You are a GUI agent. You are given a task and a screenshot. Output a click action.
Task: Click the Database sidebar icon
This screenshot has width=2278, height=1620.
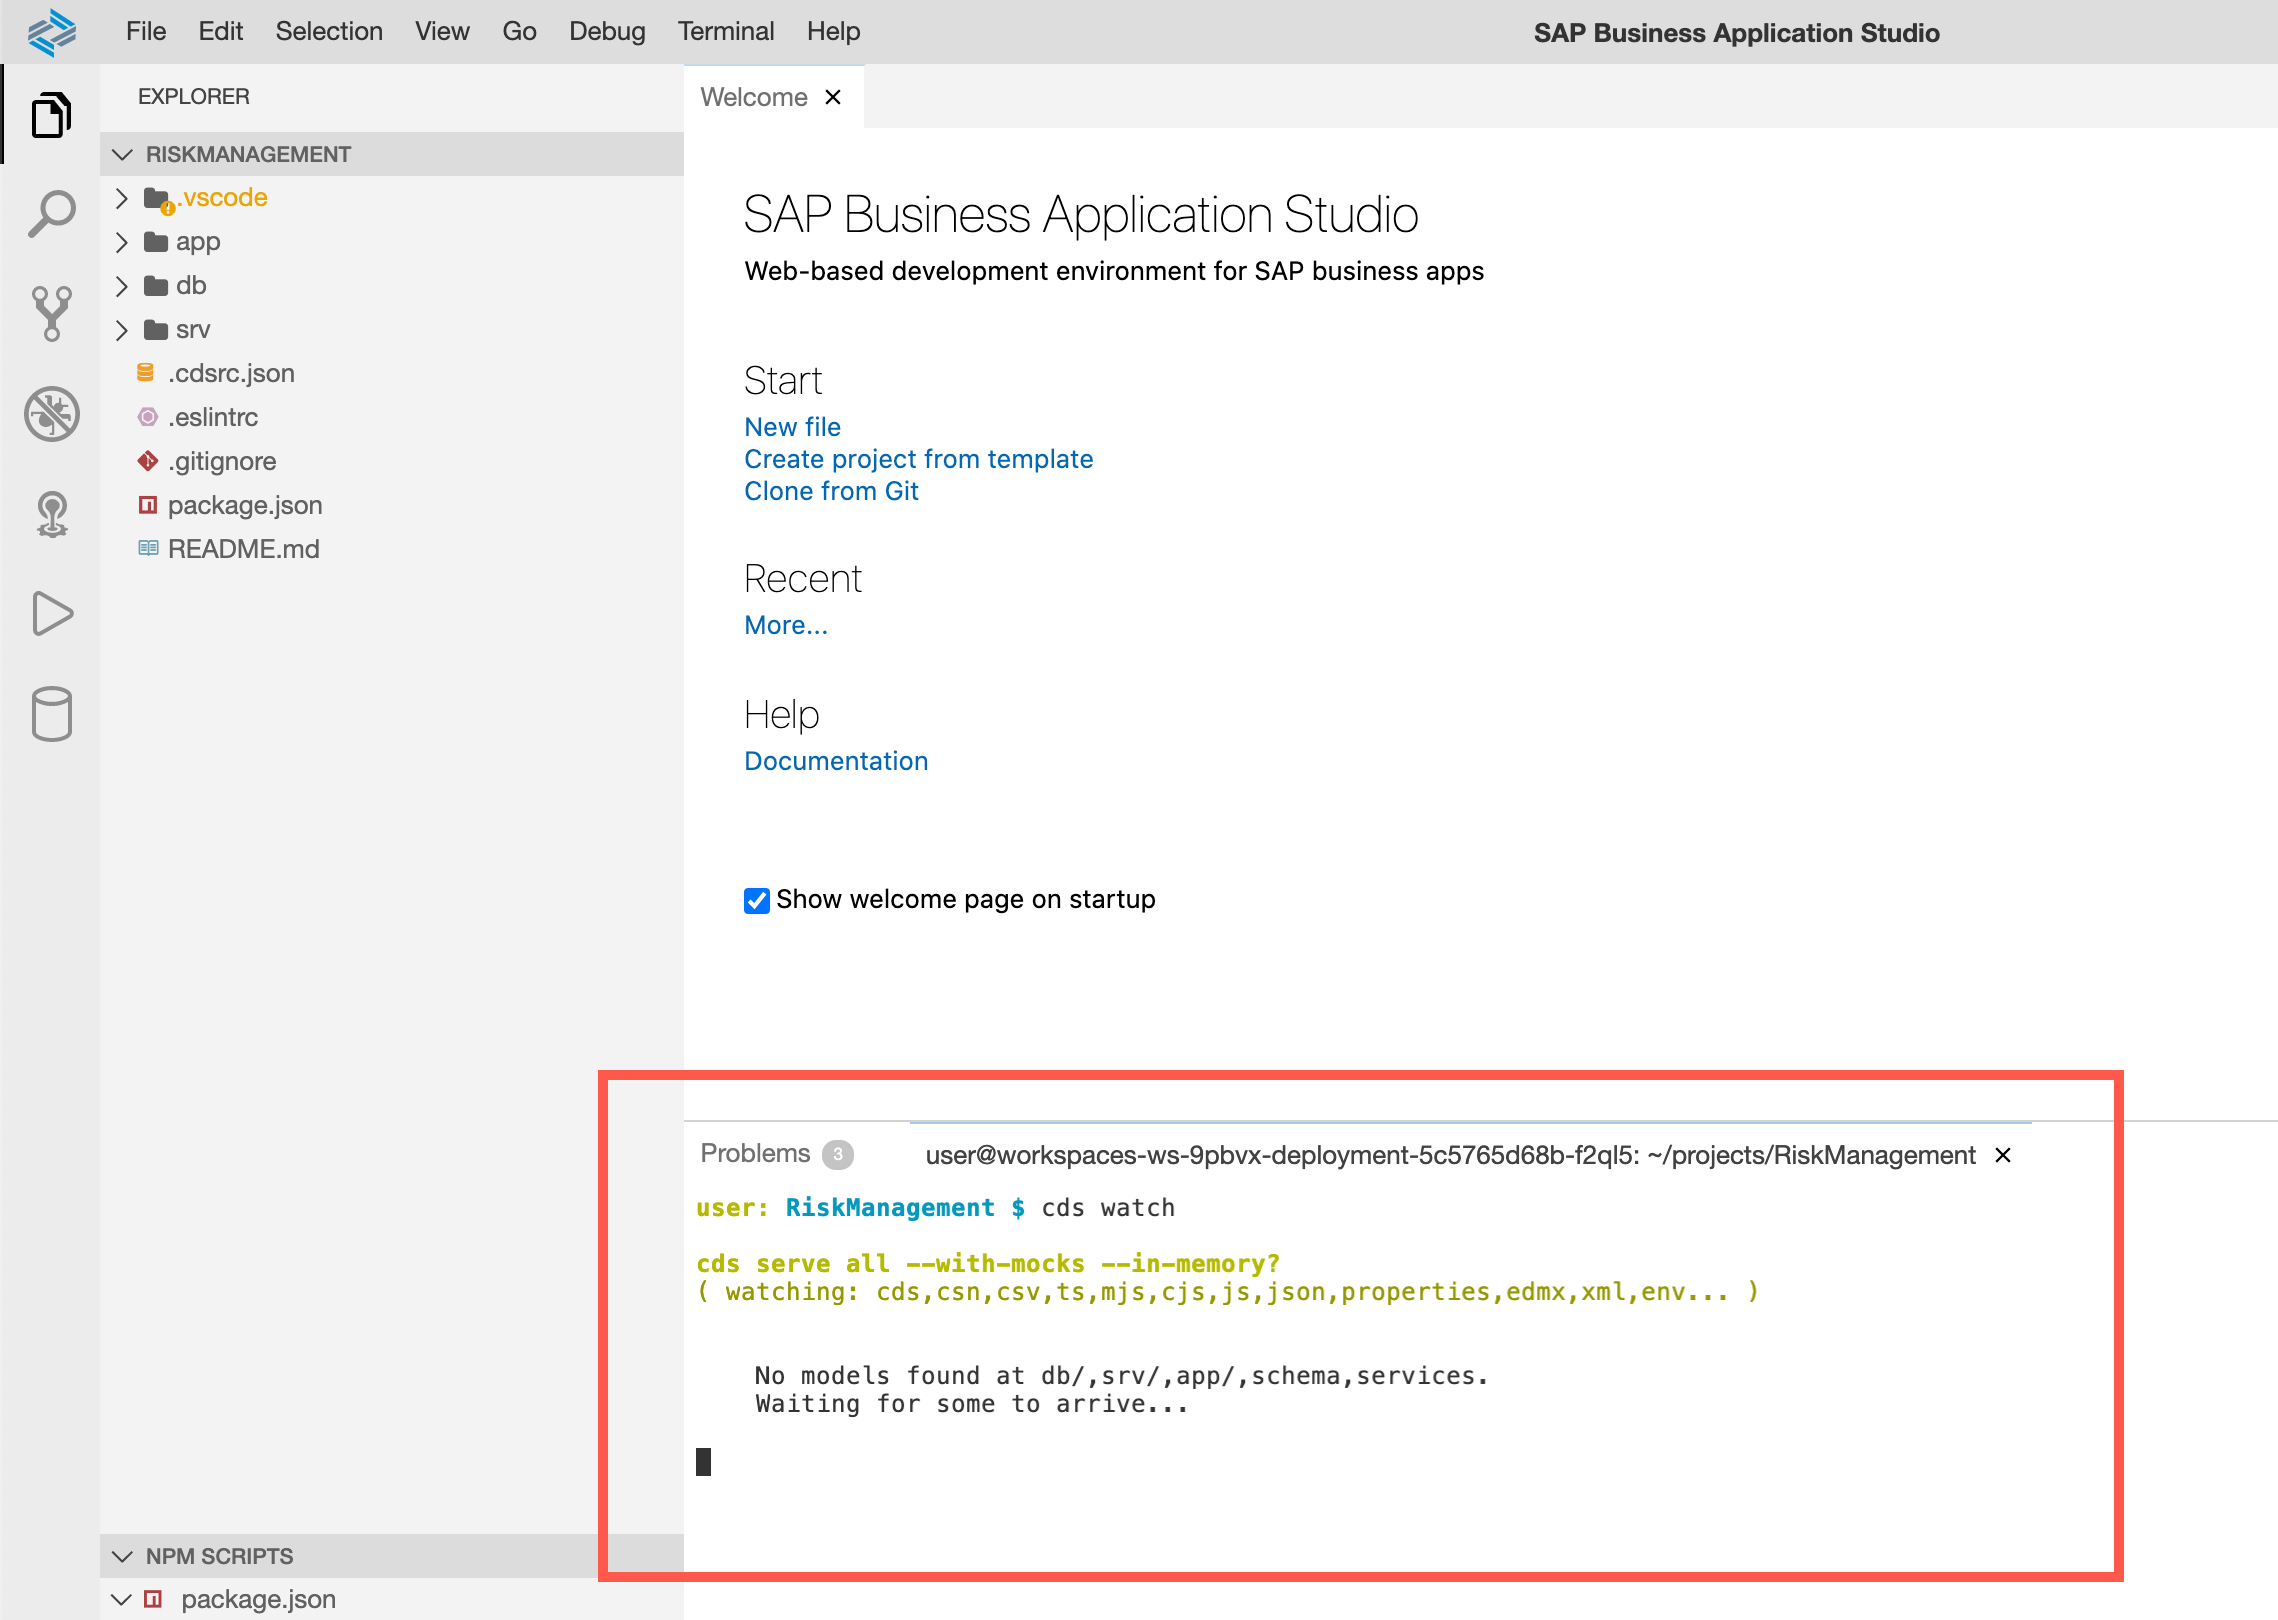53,715
